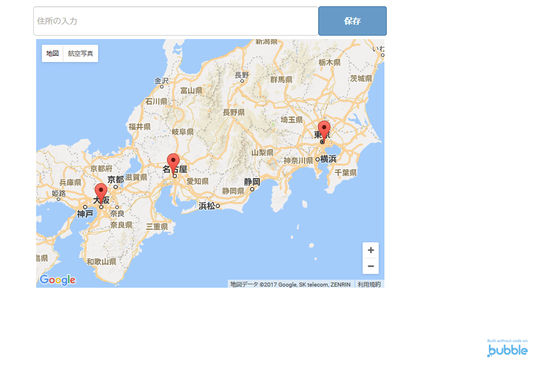560x371 pixels.
Task: Switch map to 地図 view
Action: click(x=52, y=54)
